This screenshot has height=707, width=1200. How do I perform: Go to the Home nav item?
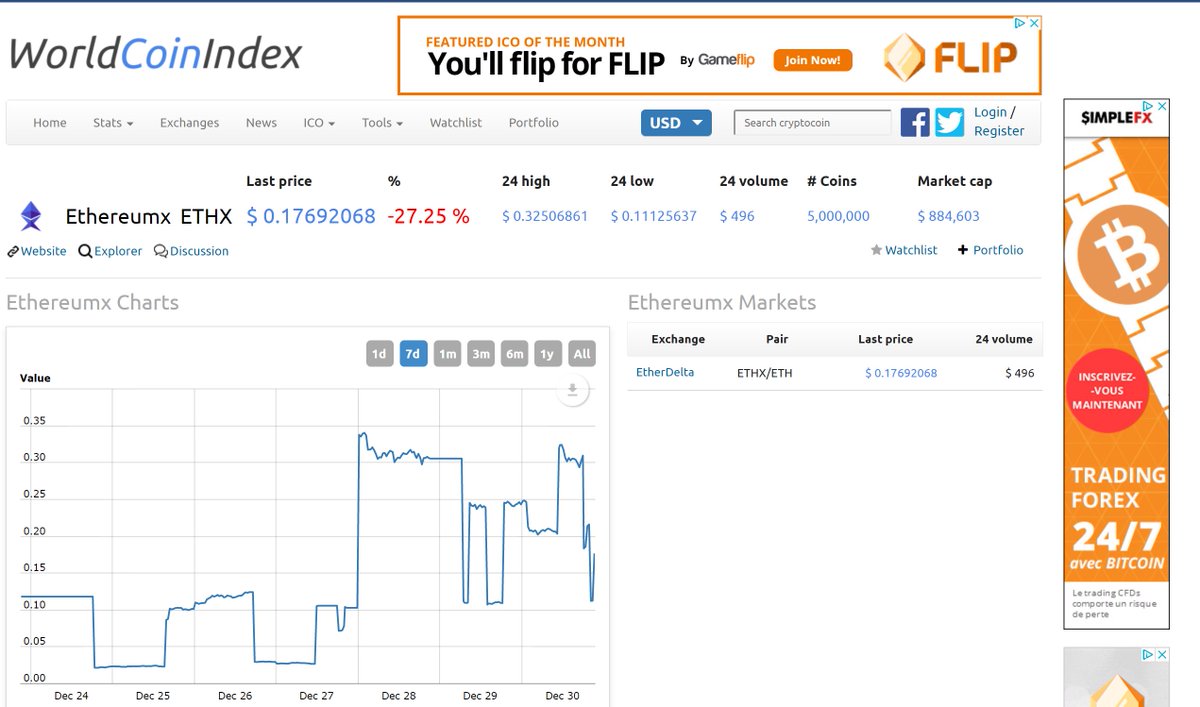coord(50,122)
